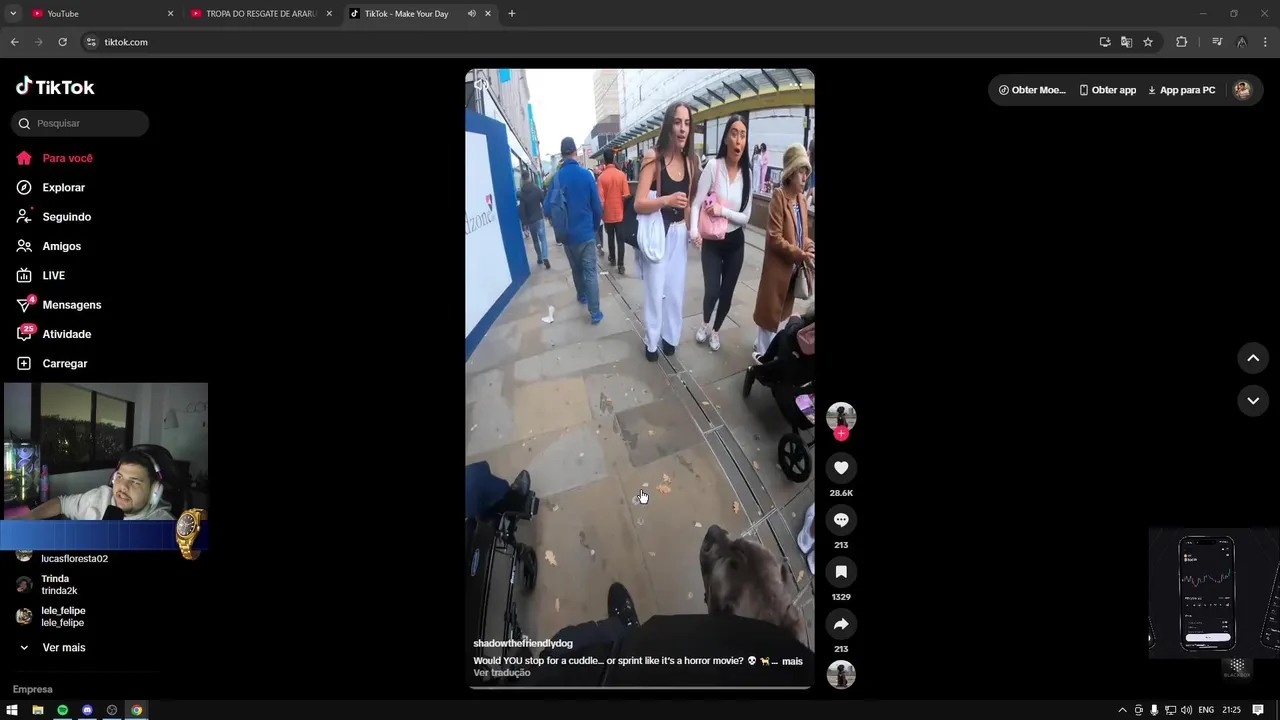Viewport: 1280px width, 720px height.
Task: Open Windows Start menu
Action: pos(12,710)
